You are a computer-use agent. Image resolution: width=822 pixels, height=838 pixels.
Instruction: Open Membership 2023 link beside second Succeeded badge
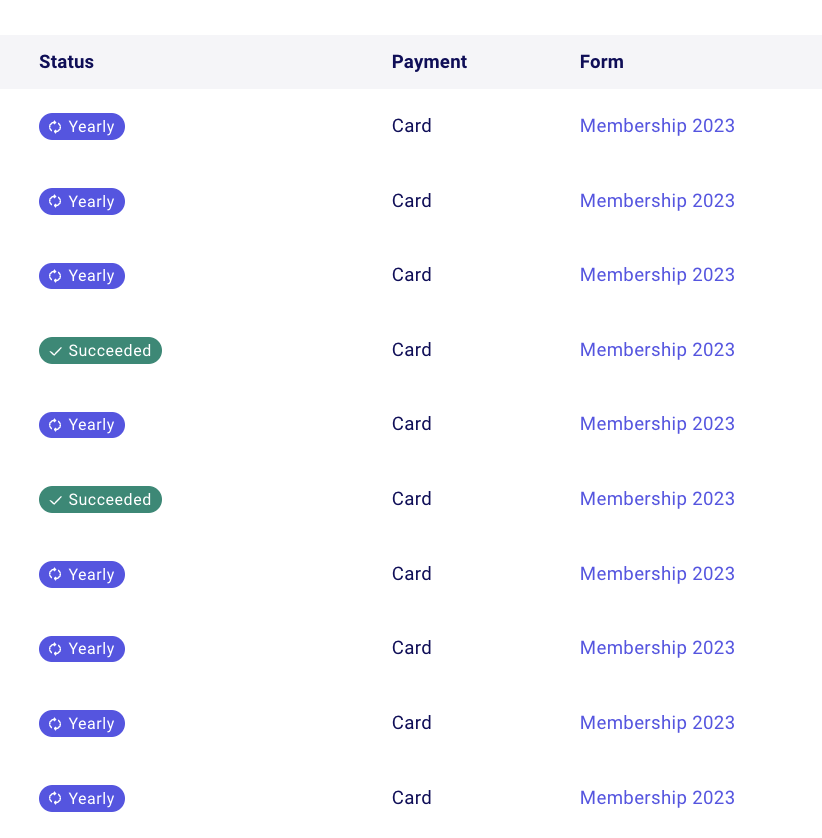(657, 499)
